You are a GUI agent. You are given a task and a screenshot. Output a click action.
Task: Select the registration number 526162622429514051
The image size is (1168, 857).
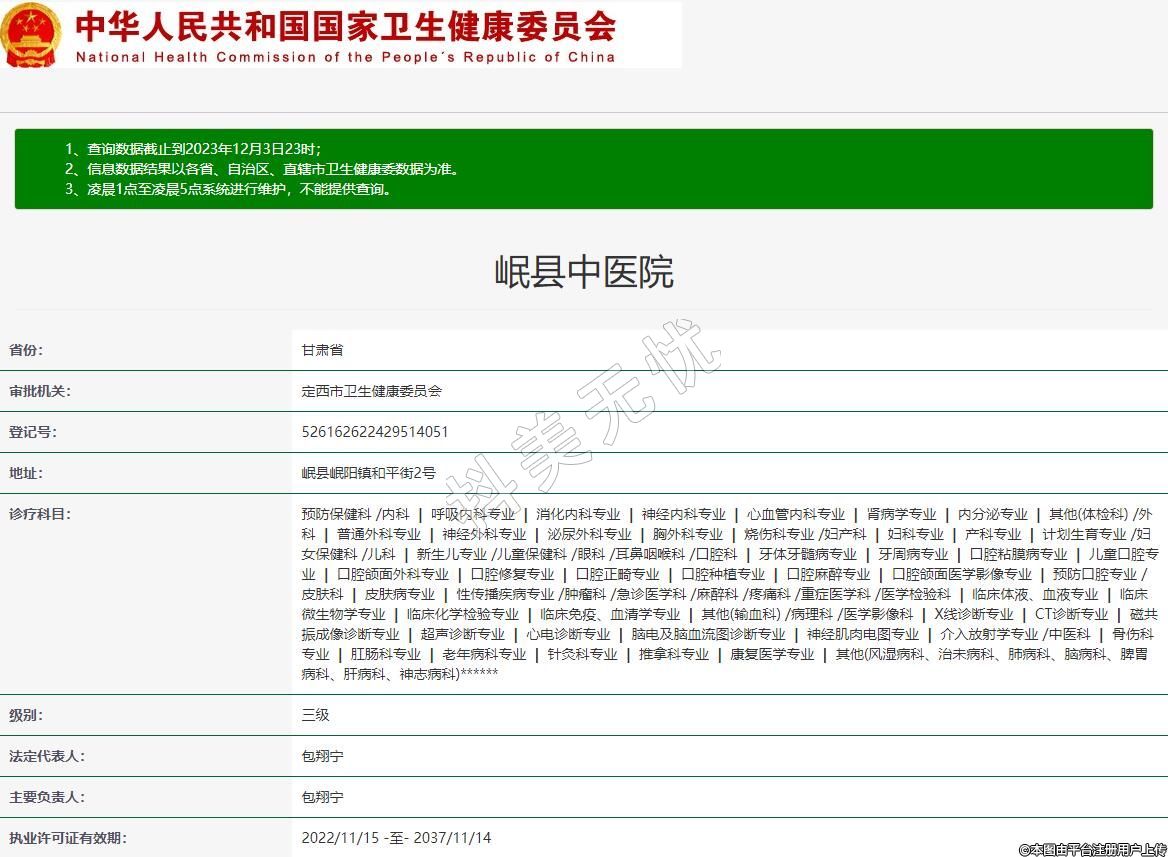[x=374, y=432]
